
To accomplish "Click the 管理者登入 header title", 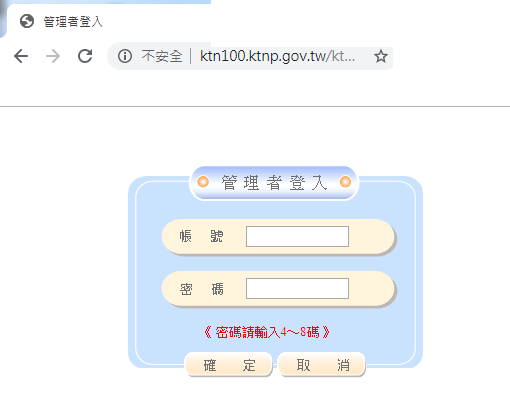I will click(274, 183).
